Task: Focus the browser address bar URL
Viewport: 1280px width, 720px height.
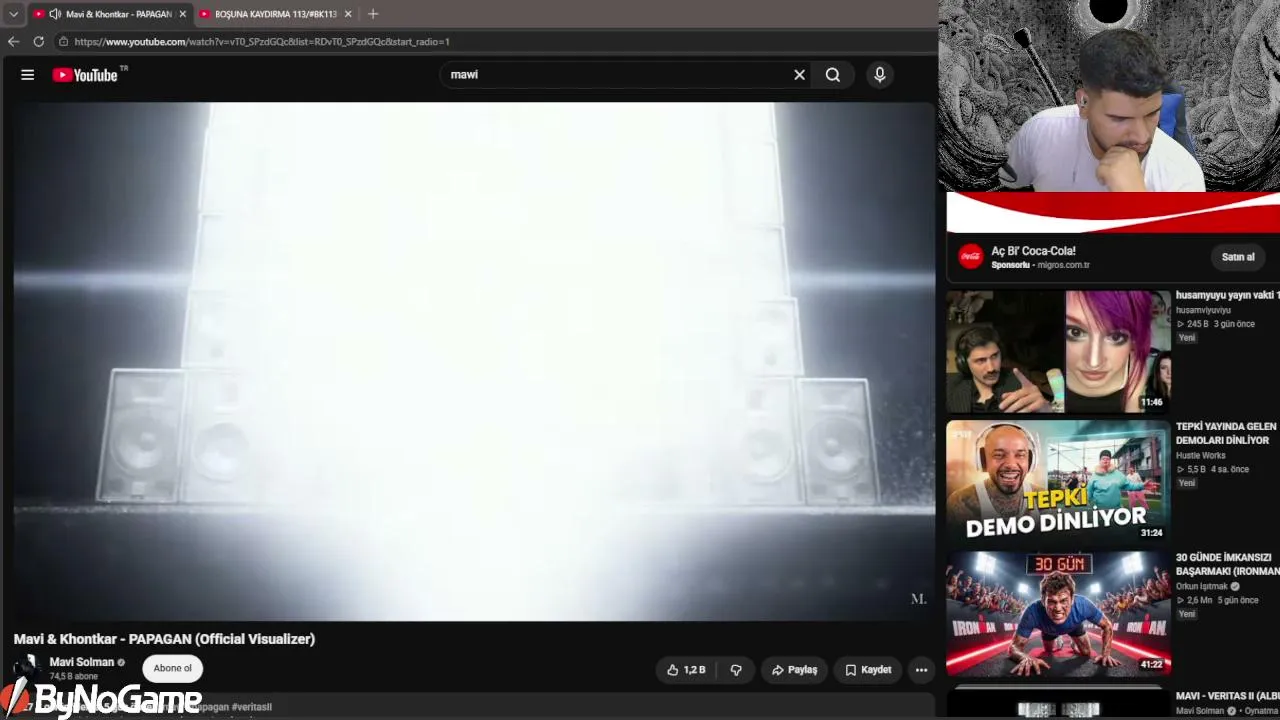Action: [x=262, y=42]
